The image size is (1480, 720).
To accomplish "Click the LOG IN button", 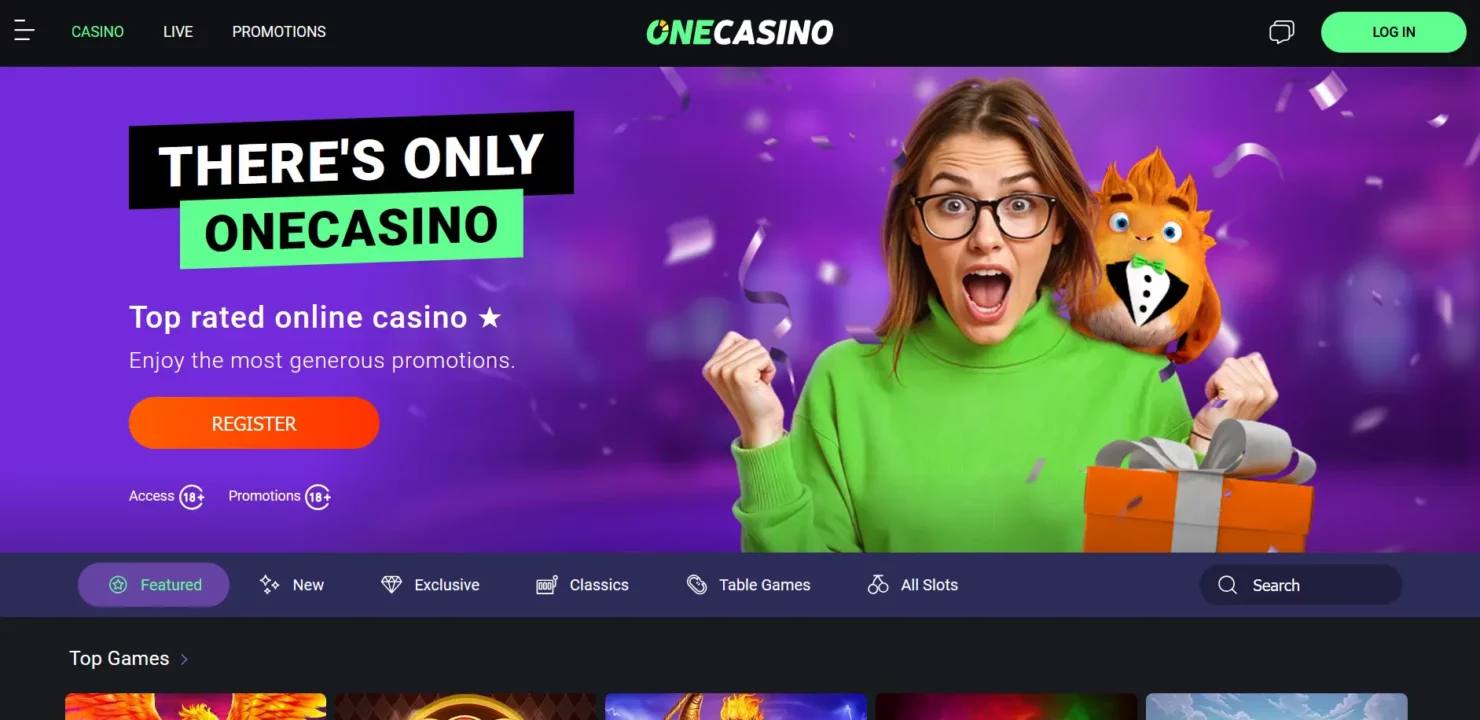I will tap(1393, 32).
